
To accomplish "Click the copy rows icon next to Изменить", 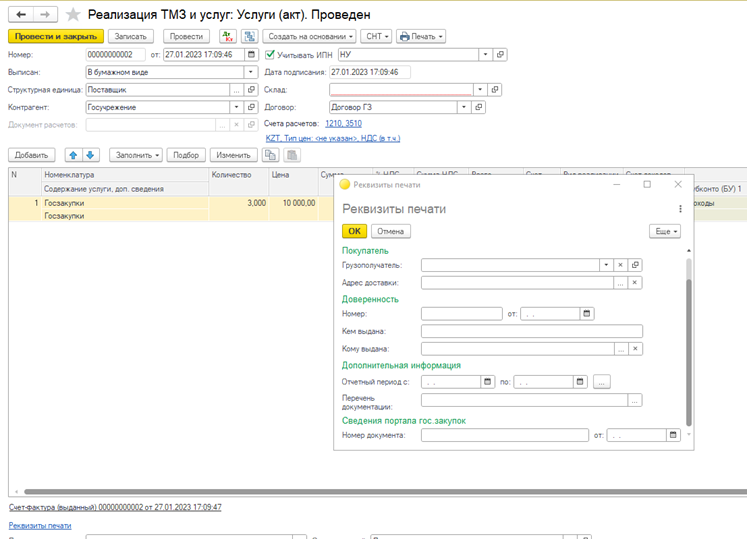I will (x=270, y=155).
